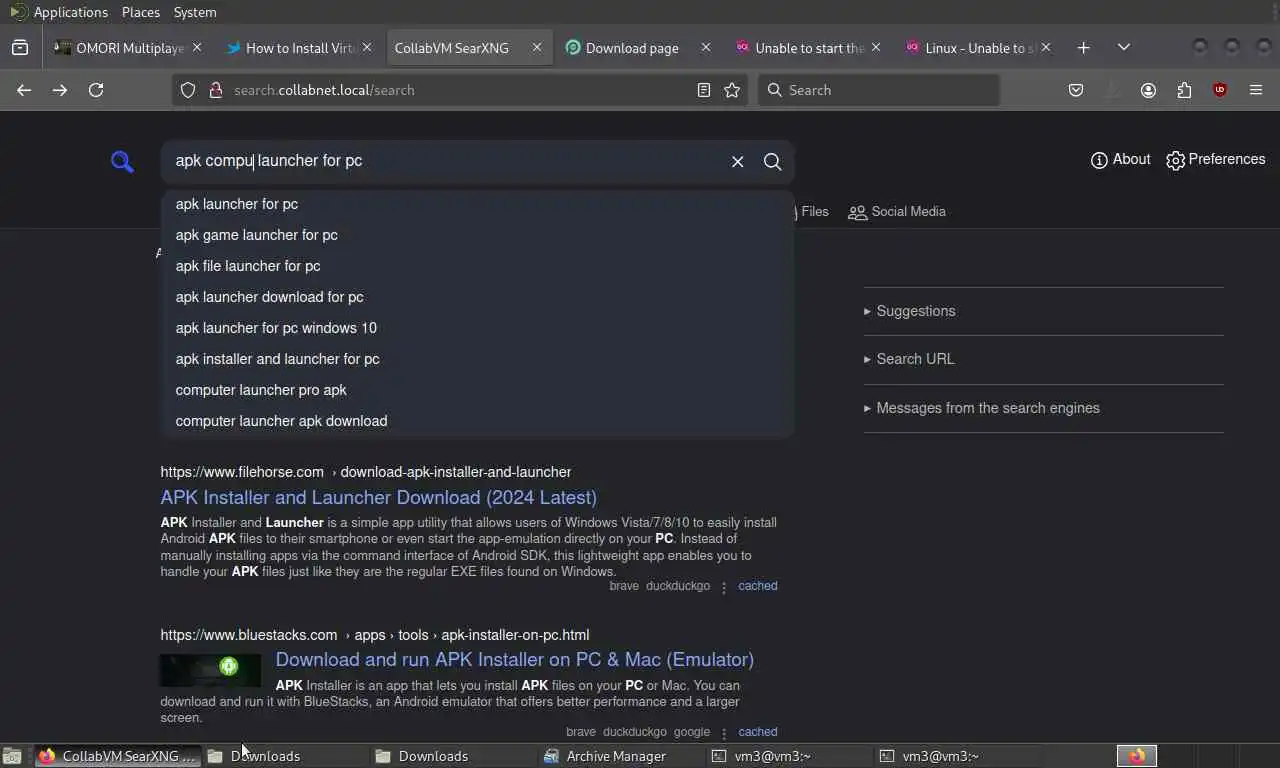Choose suggestion computer launcher pro apk
This screenshot has height=768, width=1280.
pos(477,390)
